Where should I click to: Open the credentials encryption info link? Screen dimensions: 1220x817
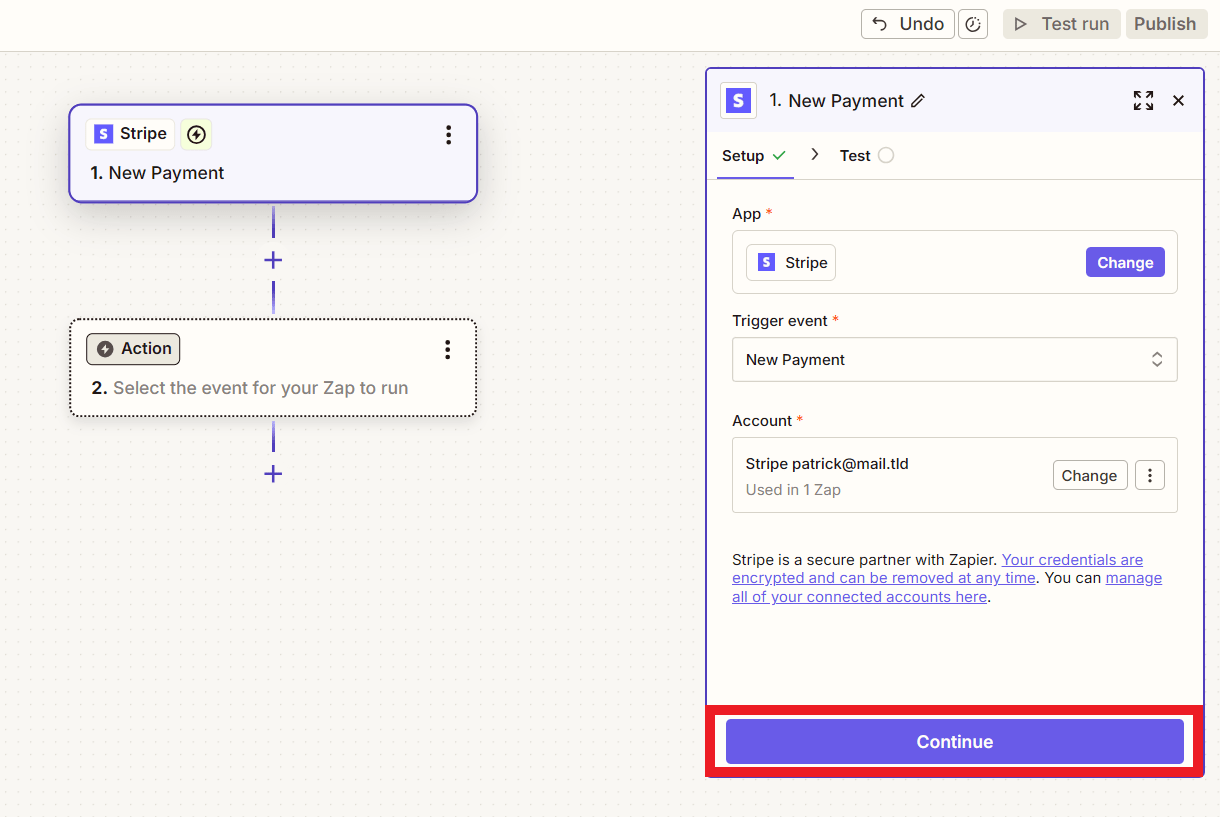[x=1072, y=560]
